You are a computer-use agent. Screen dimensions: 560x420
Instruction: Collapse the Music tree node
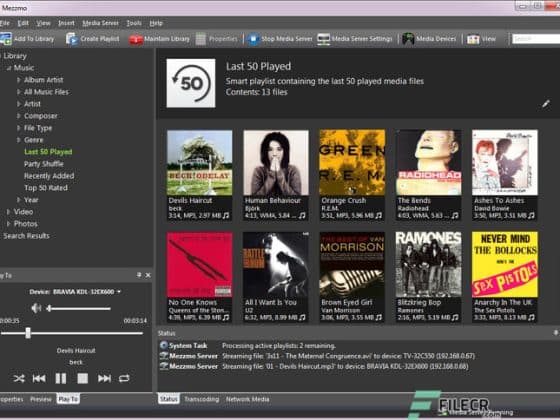pos(9,68)
